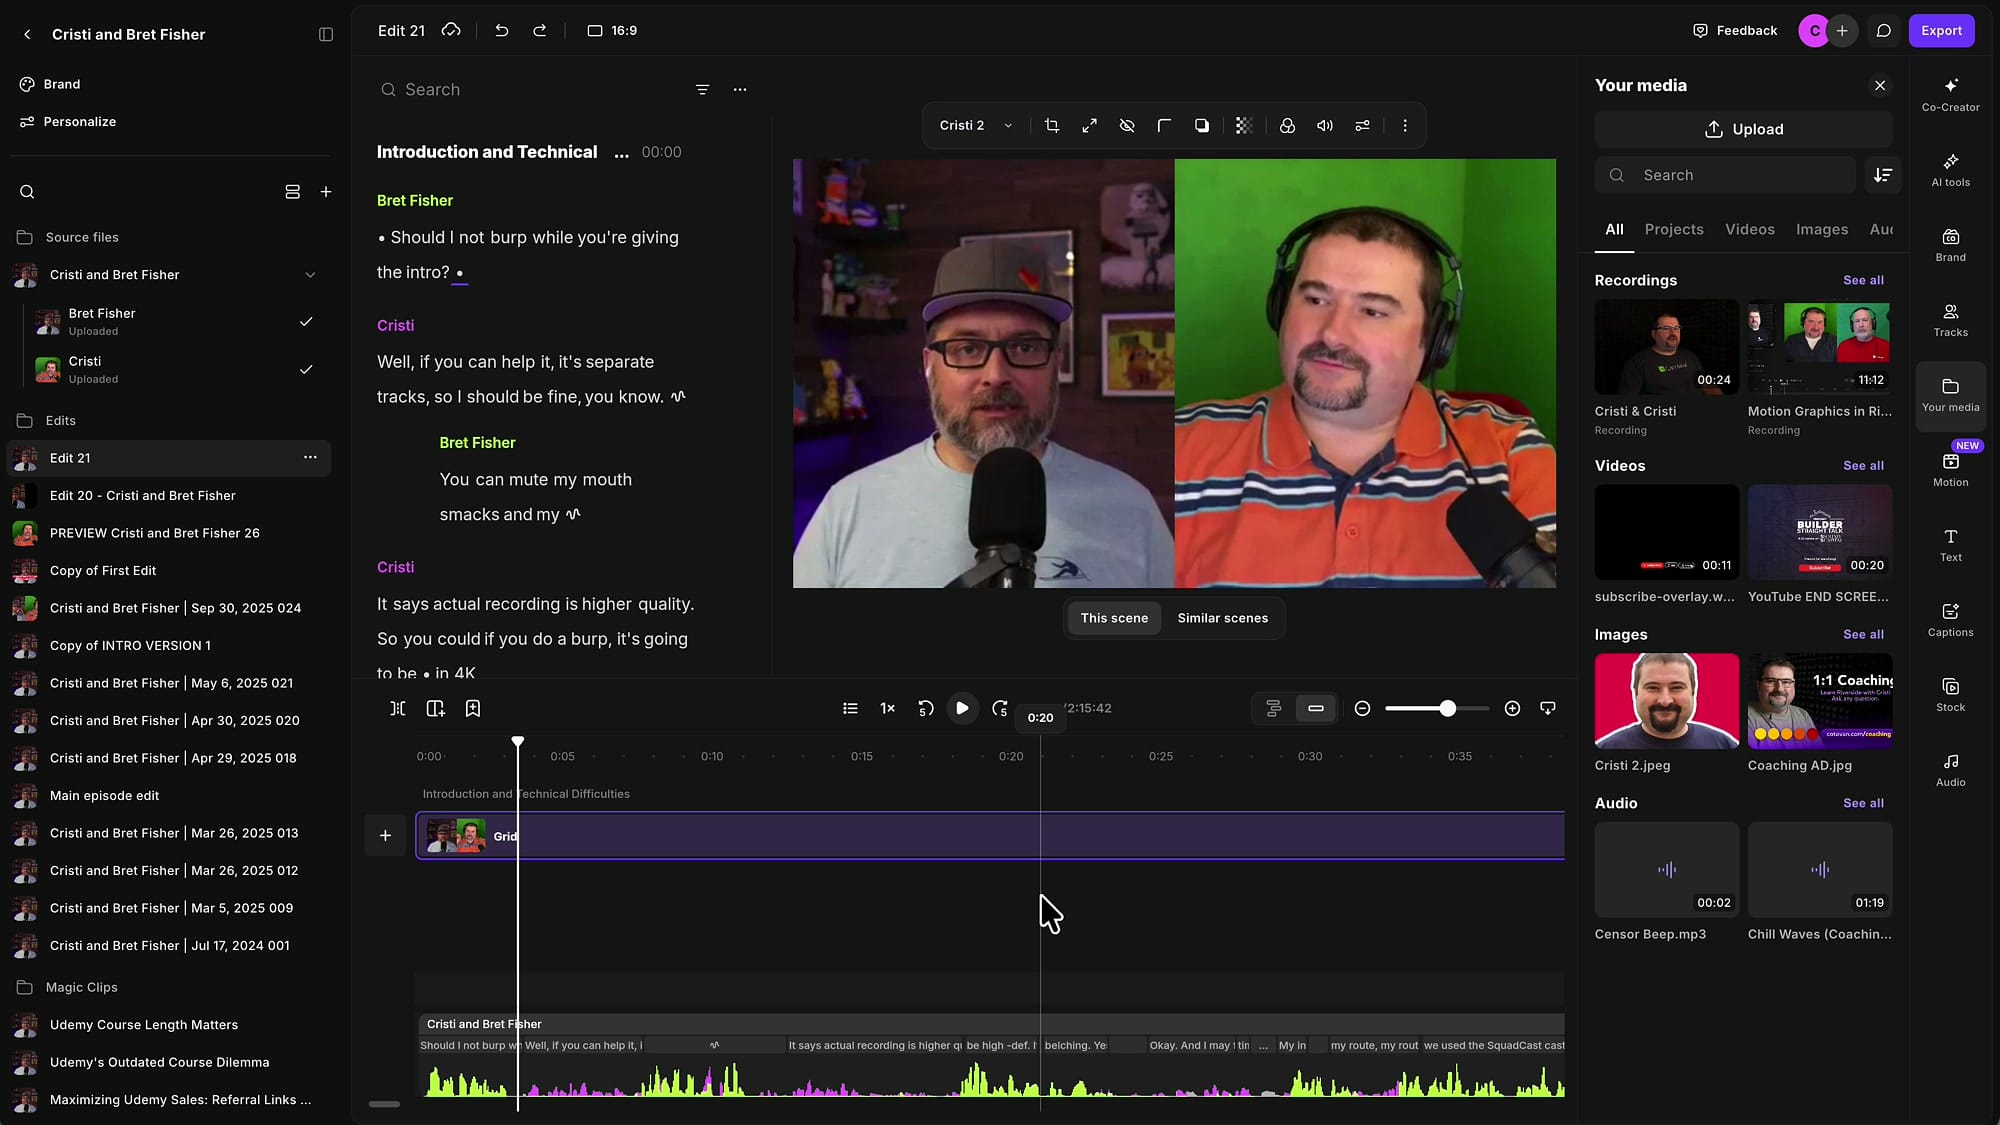Open Captions panel
This screenshot has width=2000, height=1125.
click(1950, 619)
